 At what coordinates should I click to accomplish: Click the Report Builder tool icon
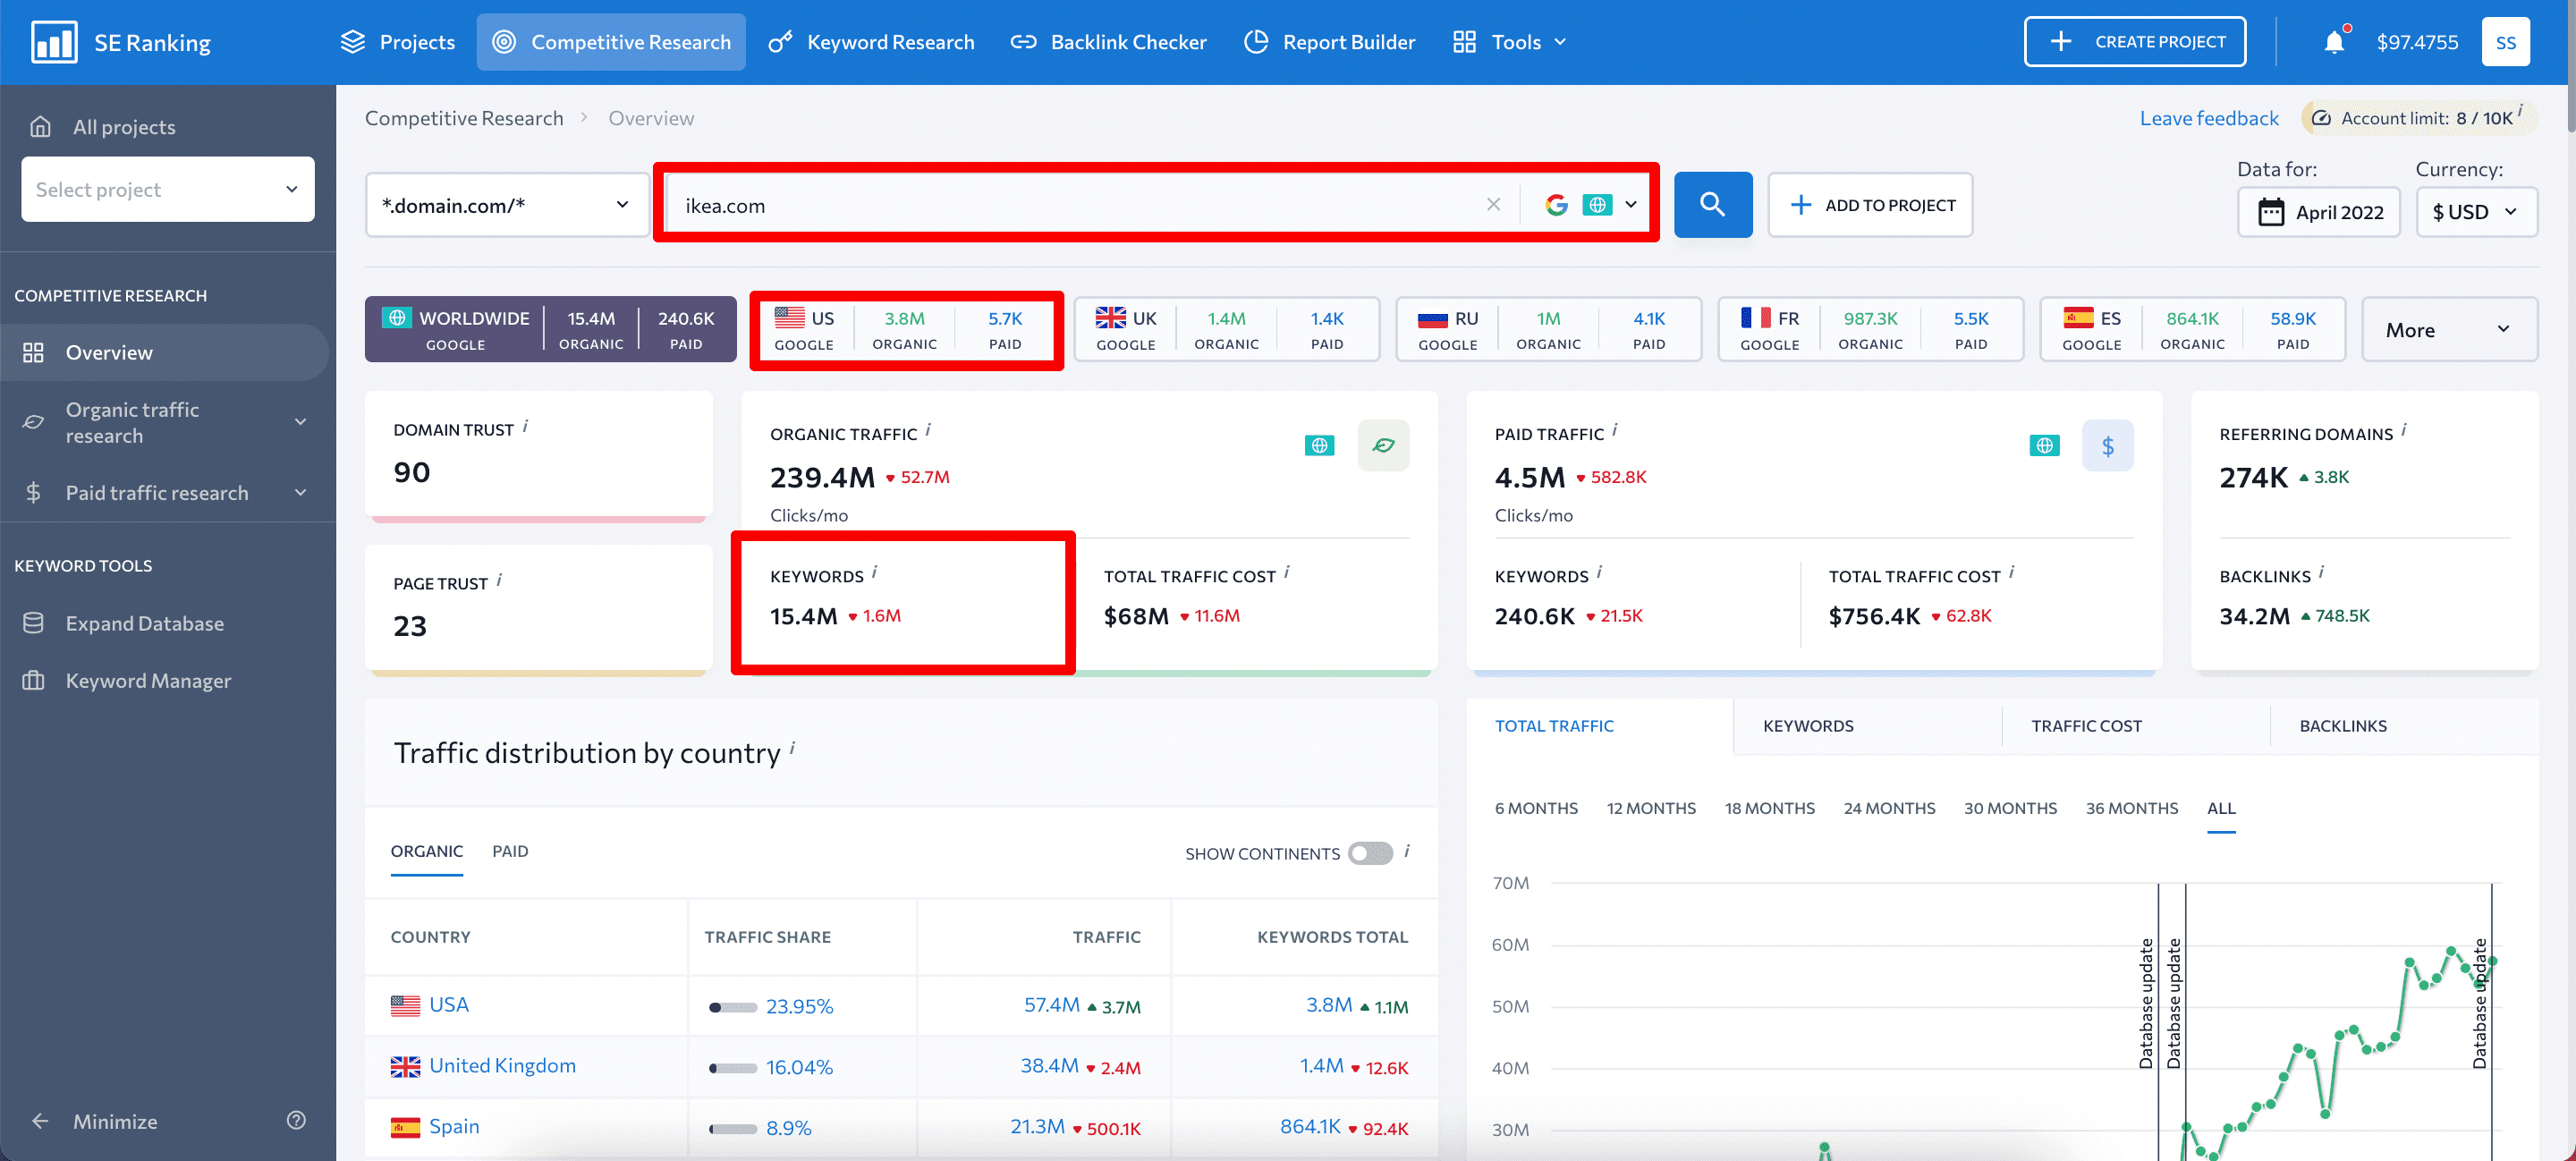coord(1253,41)
